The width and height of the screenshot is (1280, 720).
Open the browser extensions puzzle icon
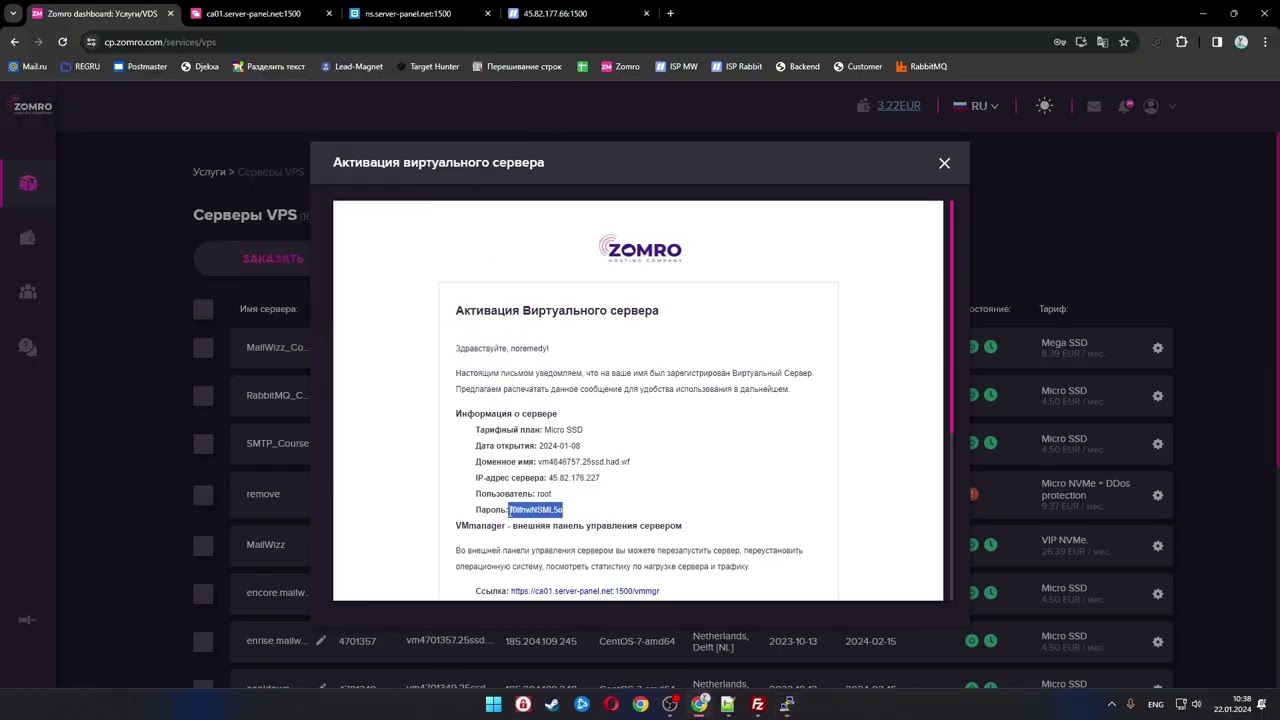click(1182, 42)
